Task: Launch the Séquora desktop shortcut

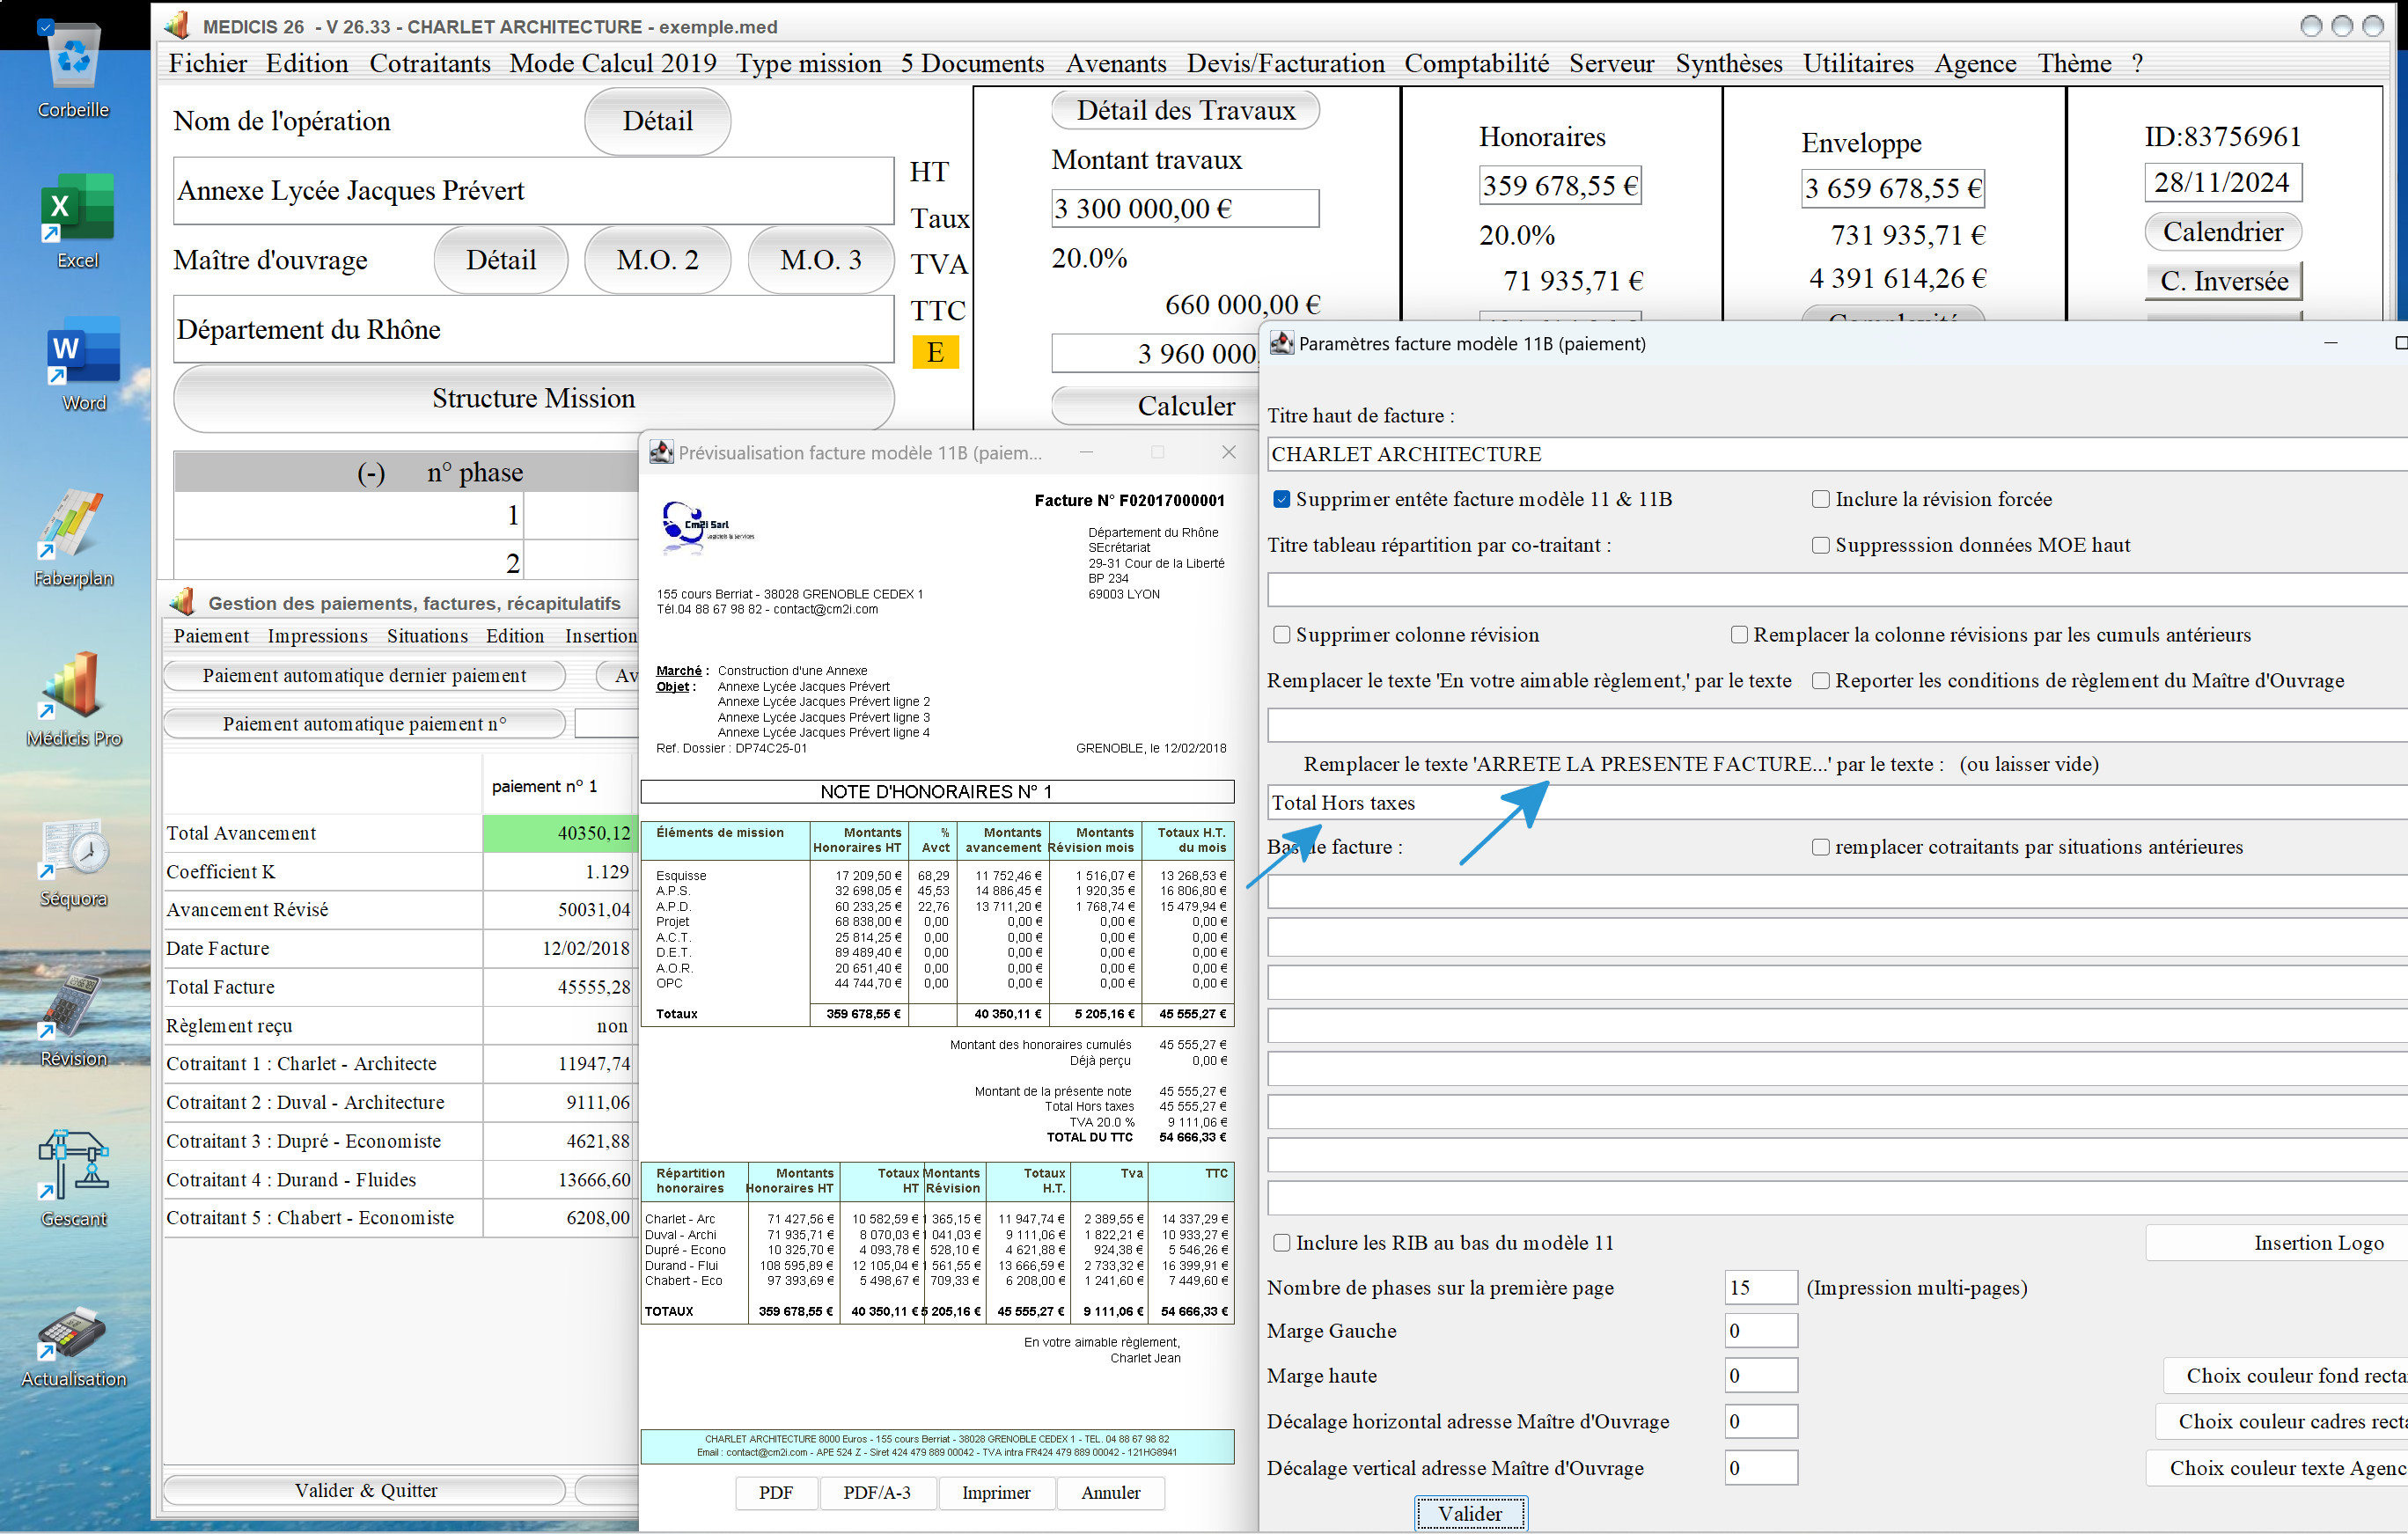Action: [73, 862]
